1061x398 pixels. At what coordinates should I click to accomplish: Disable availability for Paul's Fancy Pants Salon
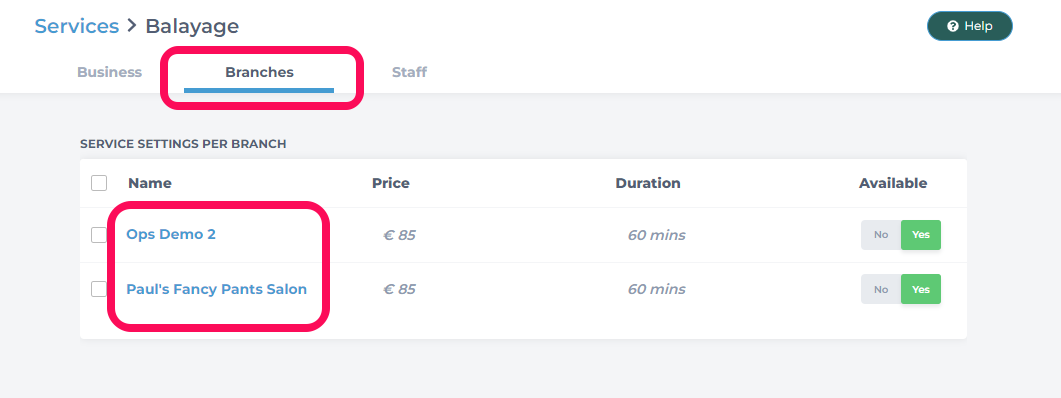click(x=880, y=289)
